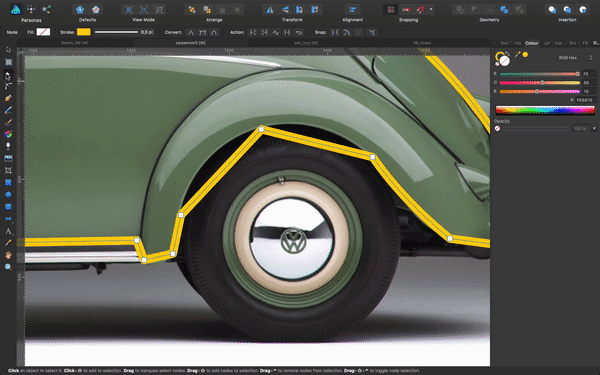Switch to the first Beetle document tab
This screenshot has width=600, height=375.
pos(75,43)
